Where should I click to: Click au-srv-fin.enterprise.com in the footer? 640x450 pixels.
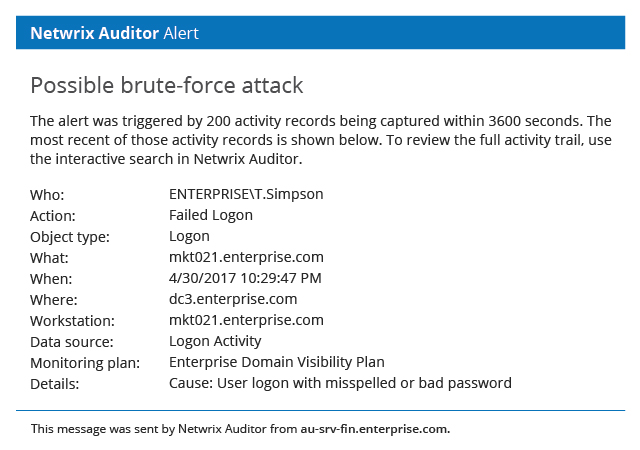375,429
